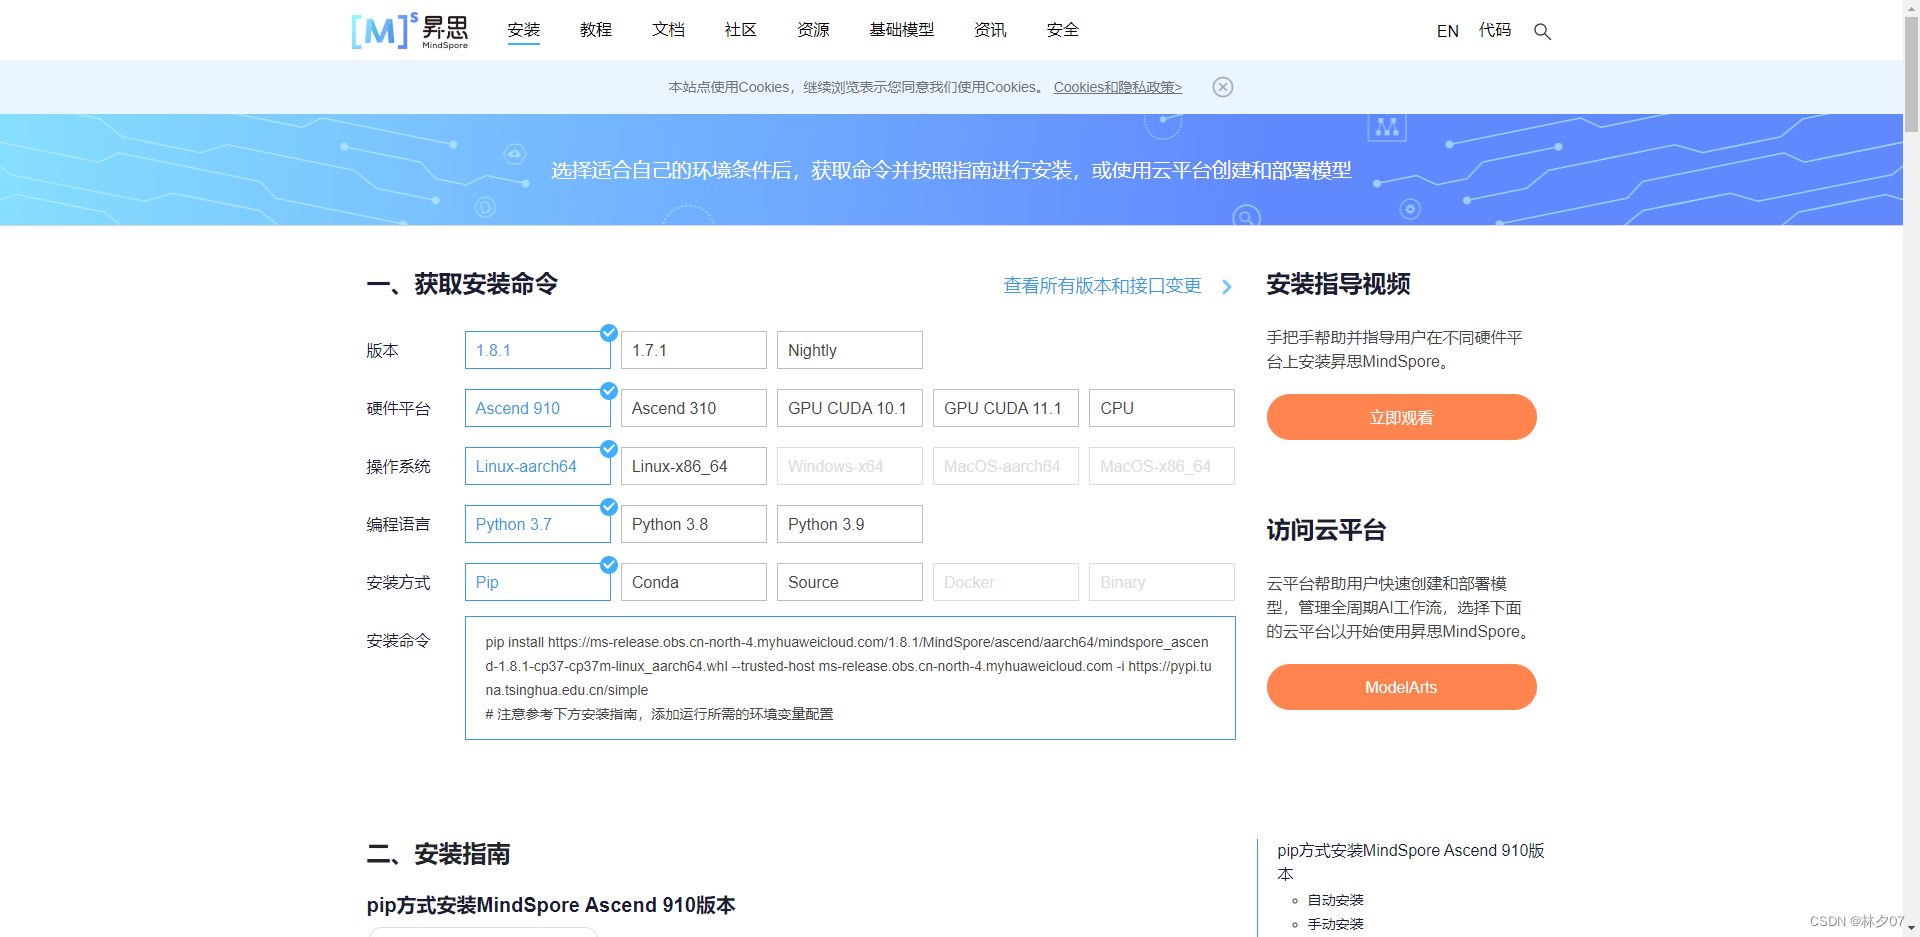1920x937 pixels.
Task: Open the 资讯 menu item
Action: click(990, 30)
